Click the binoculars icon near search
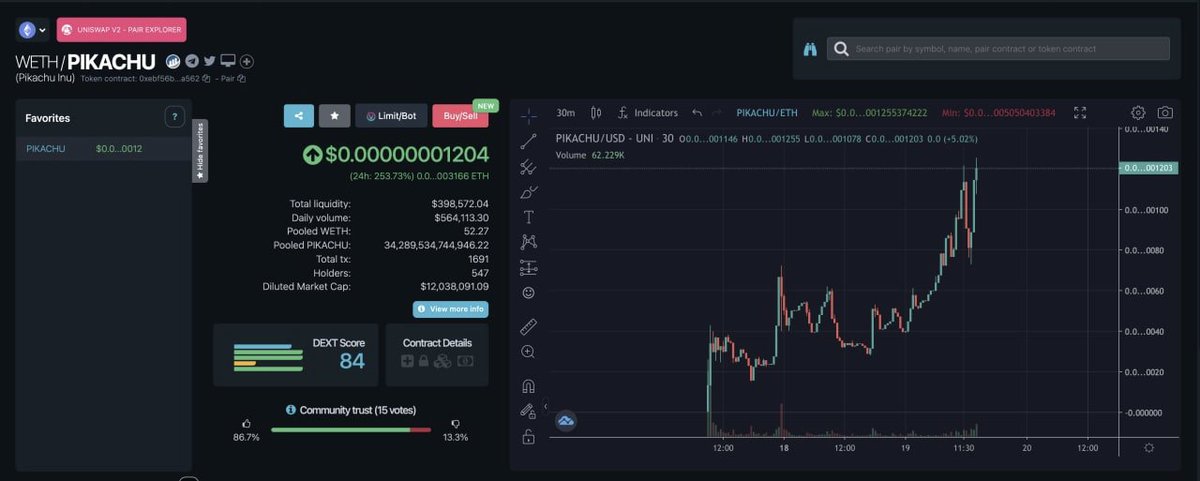 pos(811,48)
